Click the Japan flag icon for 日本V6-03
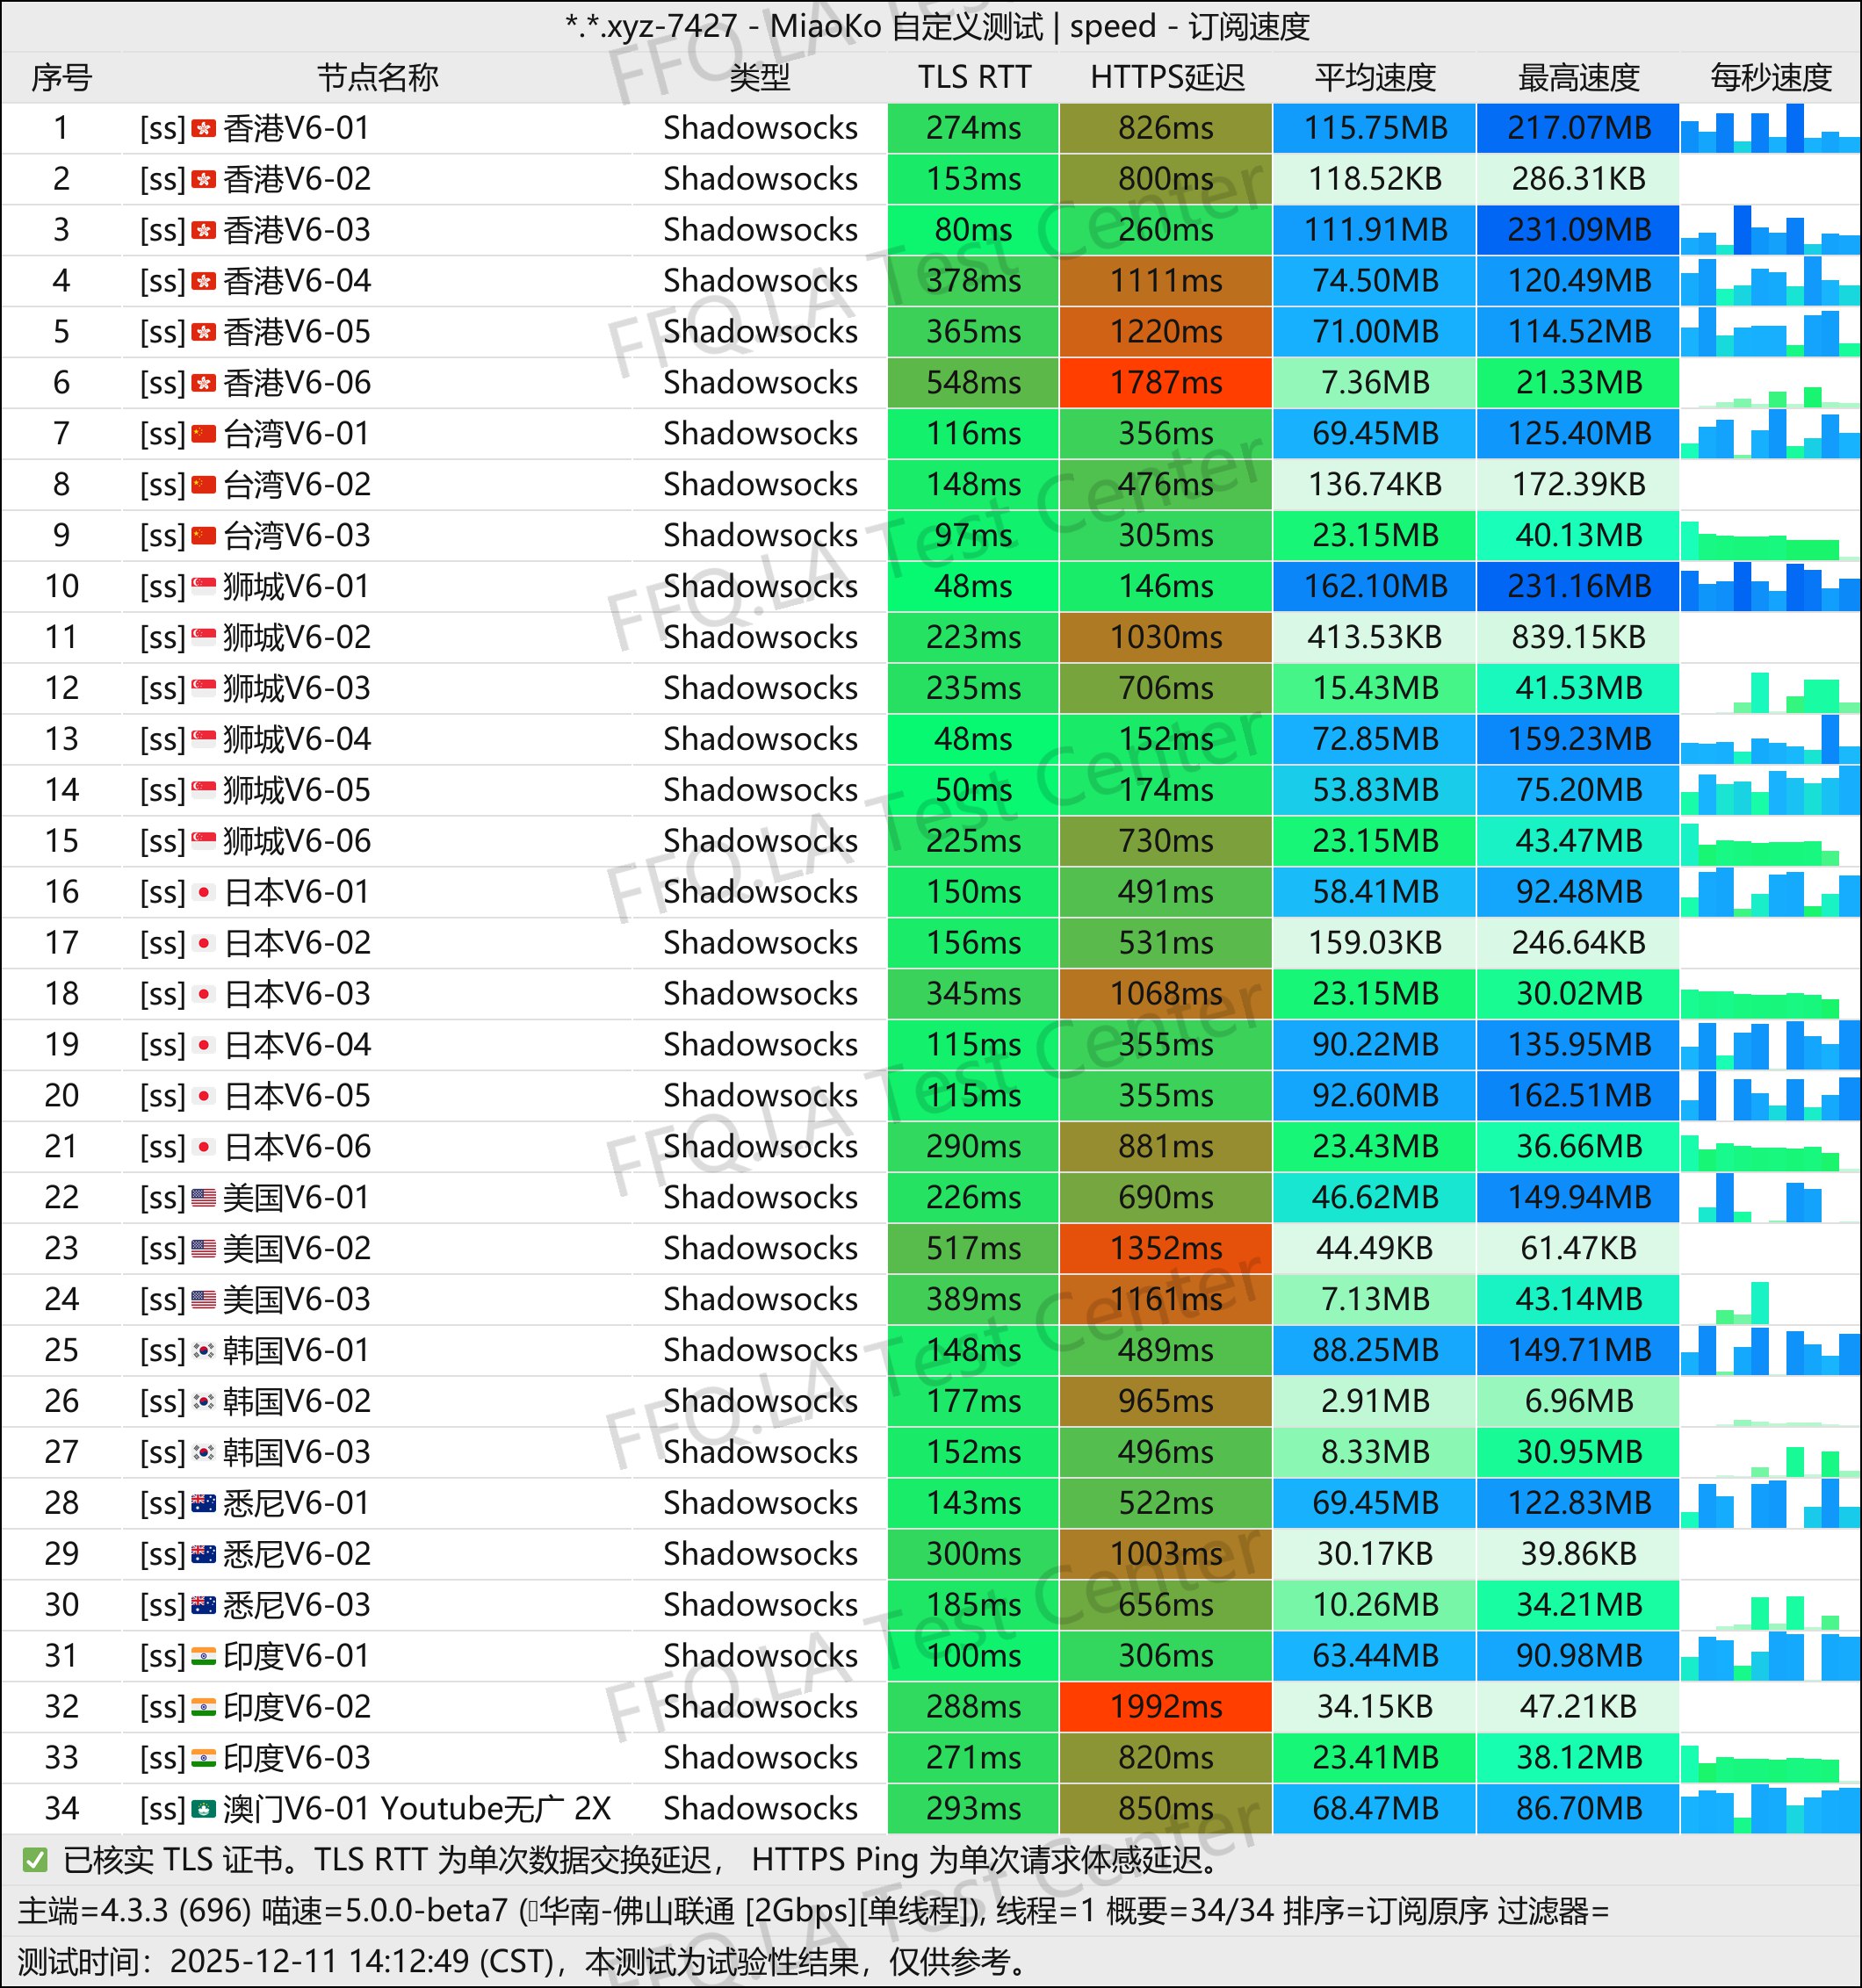This screenshot has height=1988, width=1862. point(204,994)
